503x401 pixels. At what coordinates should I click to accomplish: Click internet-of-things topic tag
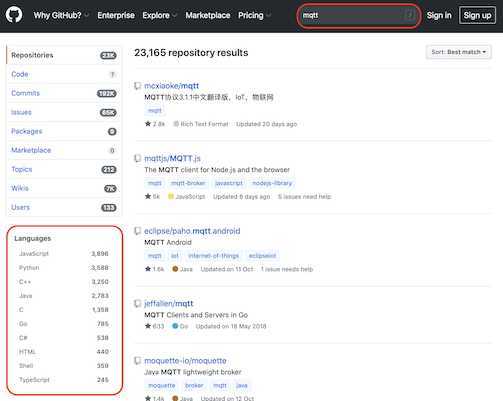[x=213, y=256]
